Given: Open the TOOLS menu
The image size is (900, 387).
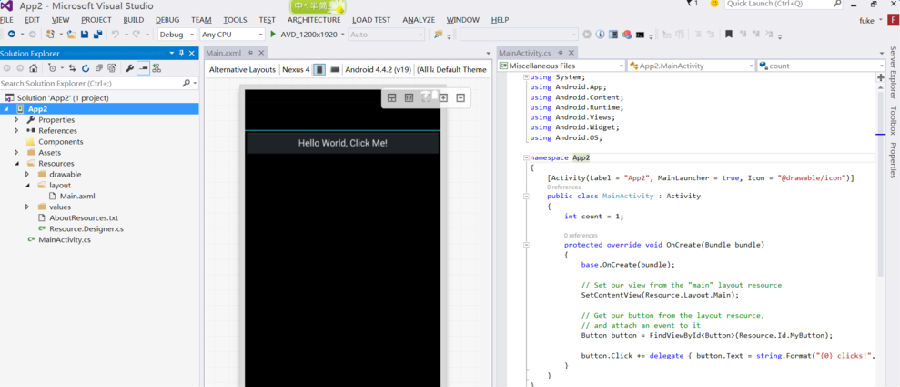Looking at the screenshot, I should coord(235,20).
